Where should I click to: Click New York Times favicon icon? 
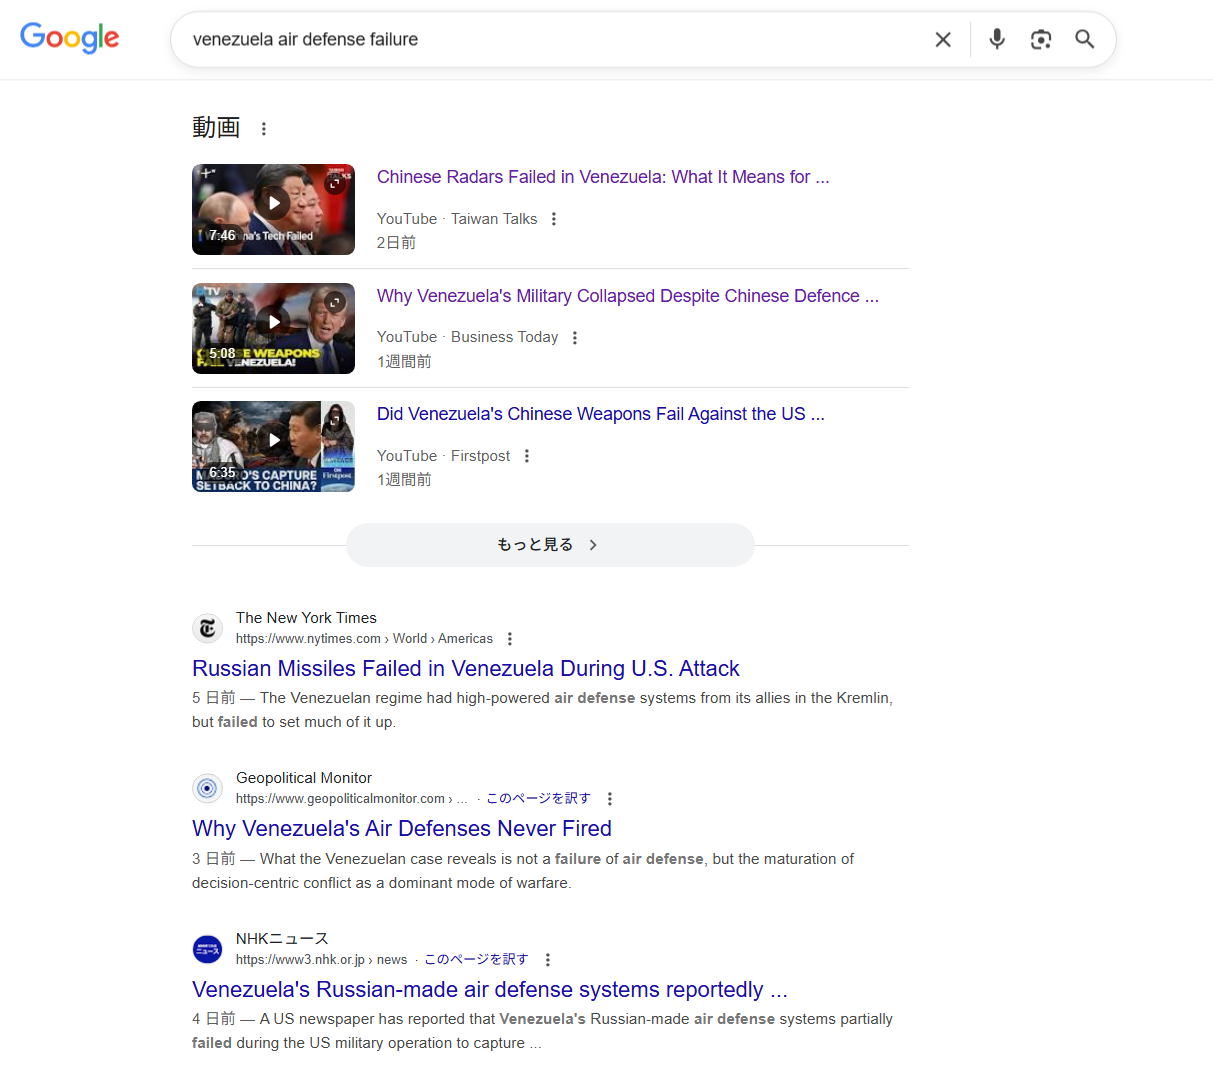tap(207, 628)
